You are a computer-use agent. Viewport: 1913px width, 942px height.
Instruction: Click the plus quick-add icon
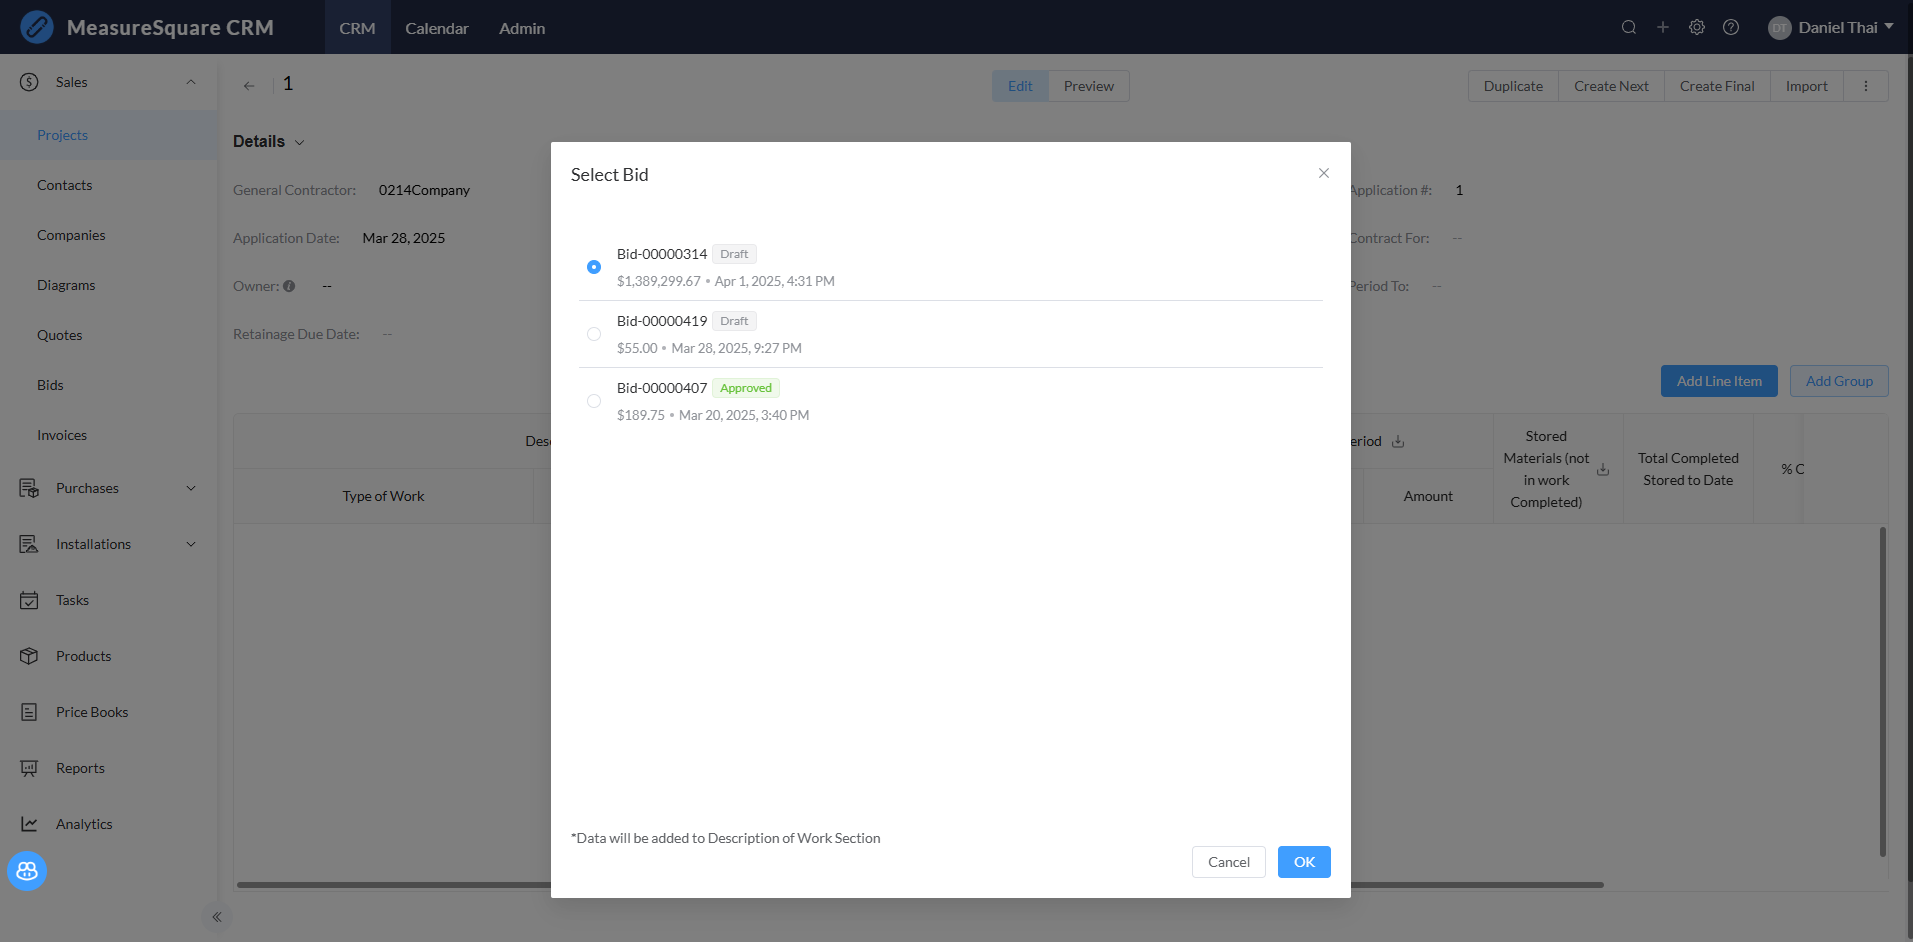pos(1663,27)
